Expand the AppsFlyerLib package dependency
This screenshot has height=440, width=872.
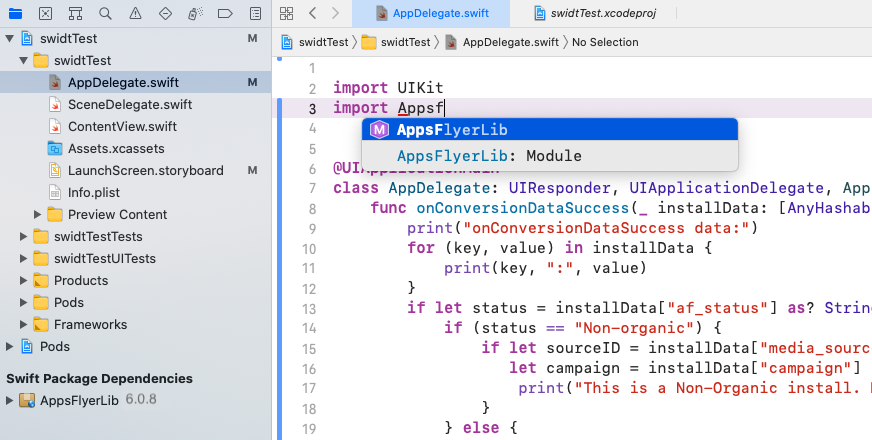[x=9, y=400]
